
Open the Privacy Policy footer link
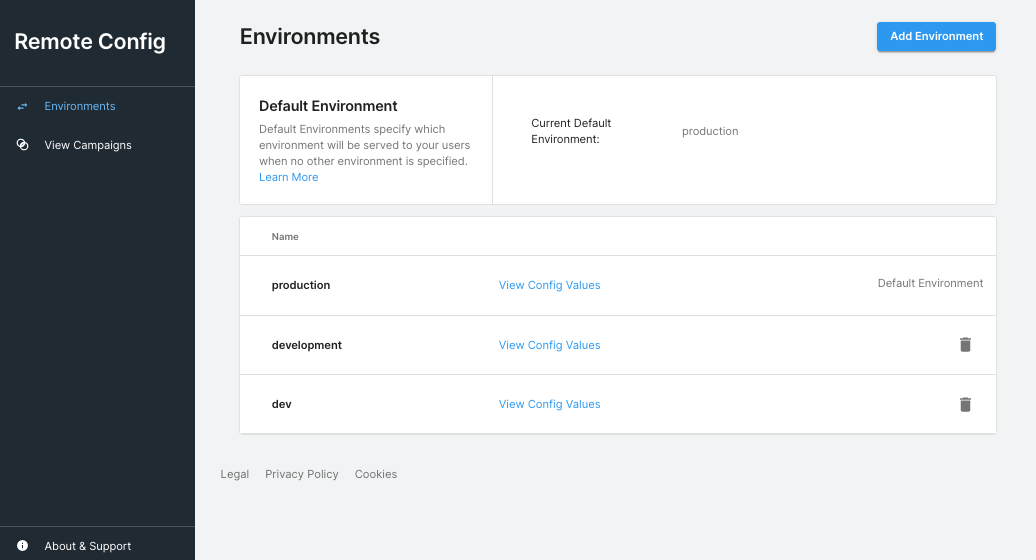point(301,474)
